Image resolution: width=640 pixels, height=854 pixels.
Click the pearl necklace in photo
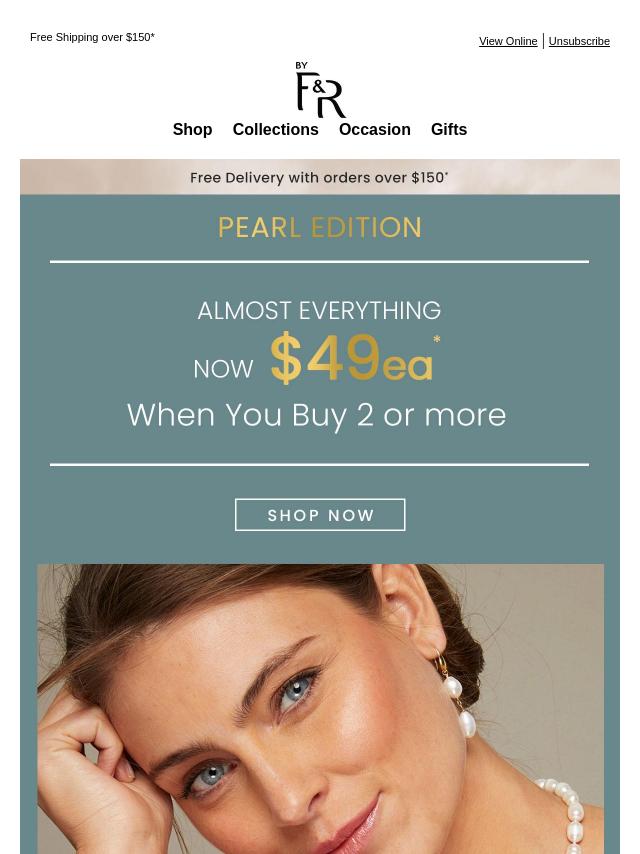point(566,817)
